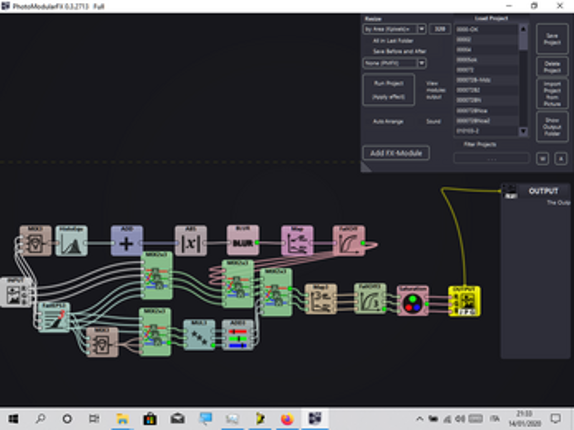Select the yellow OUTPUT node
Screen dimensions: 574x430
coord(464,301)
